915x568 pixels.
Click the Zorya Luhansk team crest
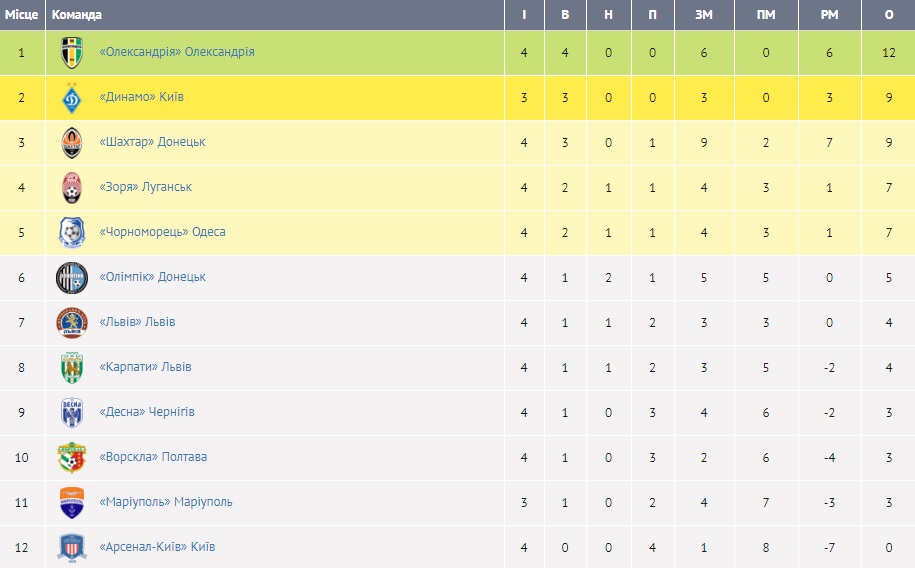pyautogui.click(x=72, y=187)
